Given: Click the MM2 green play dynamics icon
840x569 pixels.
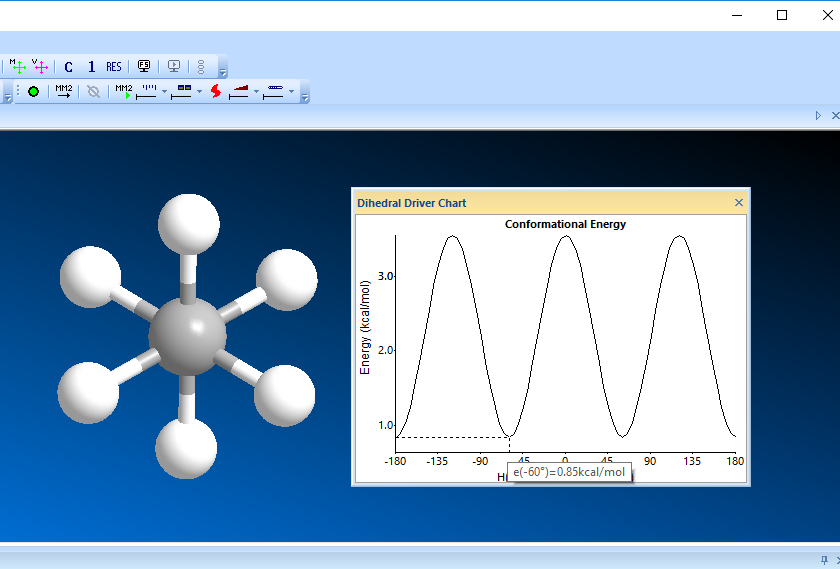Looking at the screenshot, I should 124,91.
